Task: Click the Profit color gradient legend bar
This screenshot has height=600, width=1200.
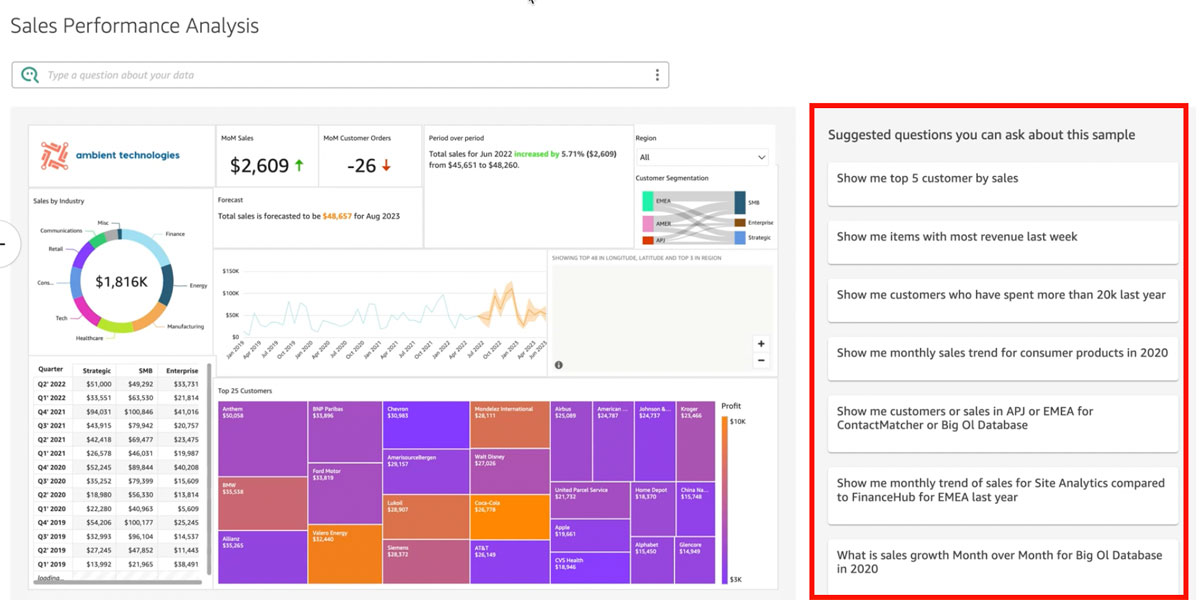Action: click(x=724, y=500)
